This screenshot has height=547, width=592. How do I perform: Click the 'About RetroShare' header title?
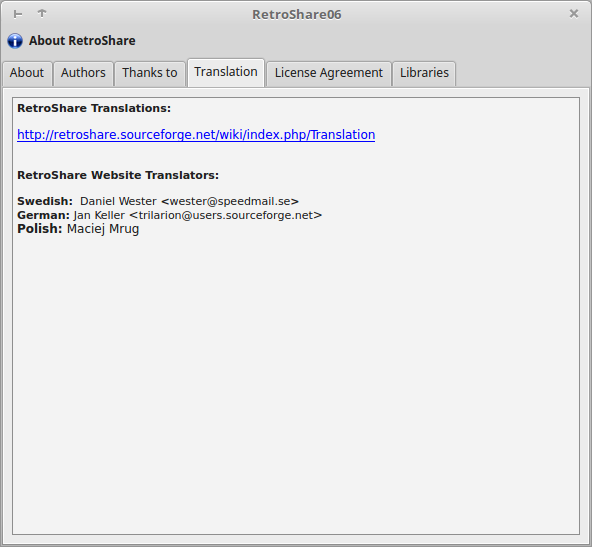(82, 41)
